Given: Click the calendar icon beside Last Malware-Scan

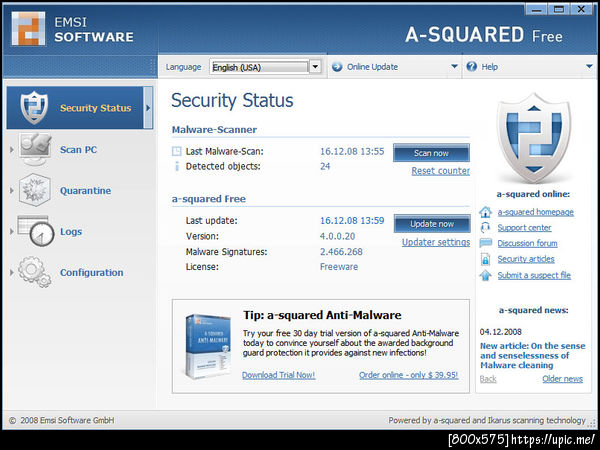Looking at the screenshot, I should [176, 151].
